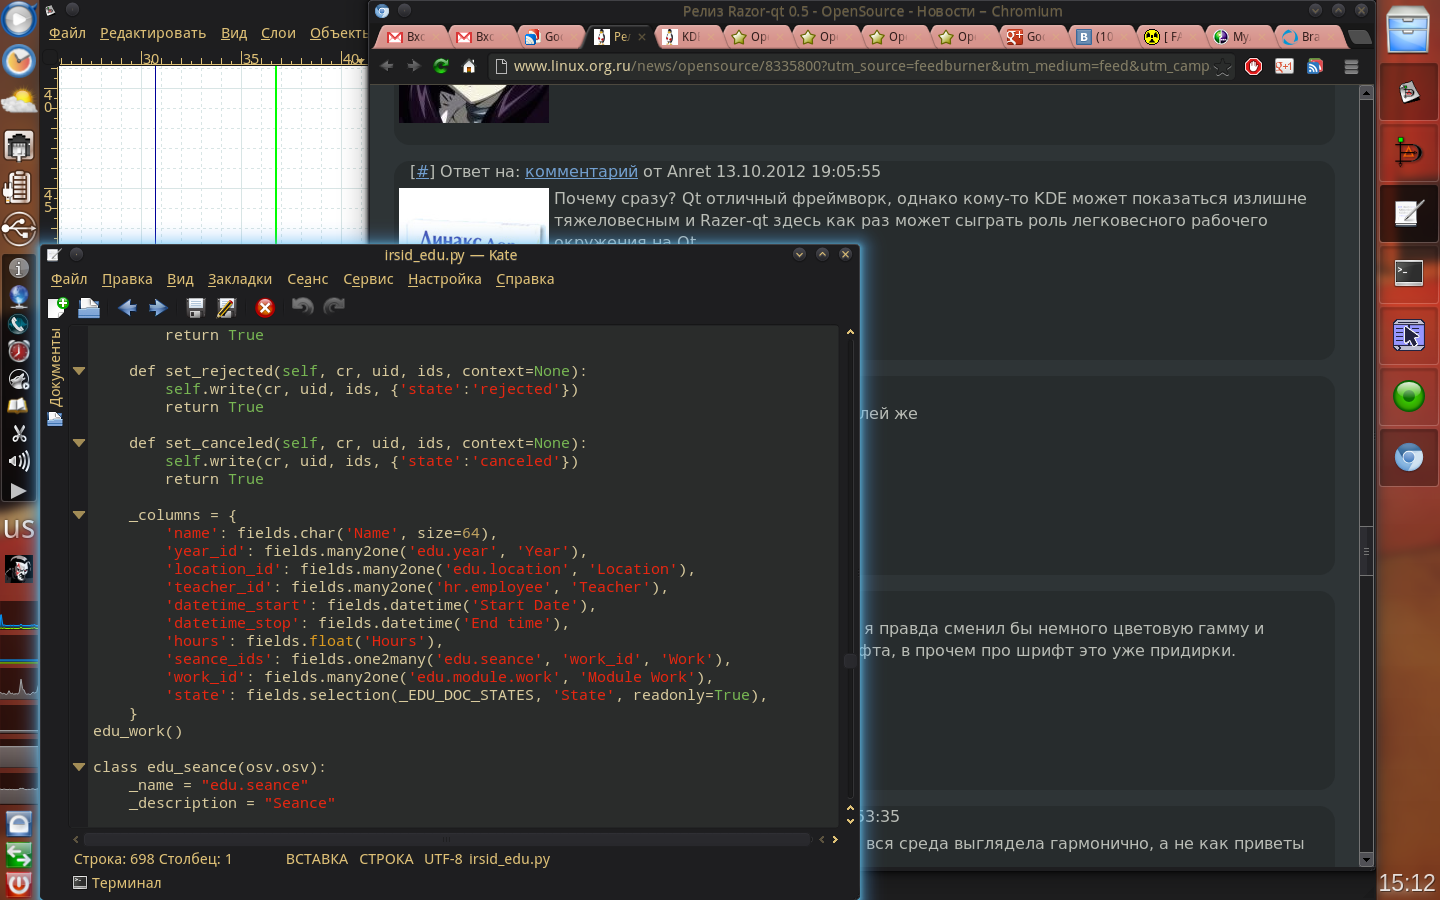This screenshot has width=1440, height=900.
Task: Open Kate's Правка menu
Action: [127, 279]
